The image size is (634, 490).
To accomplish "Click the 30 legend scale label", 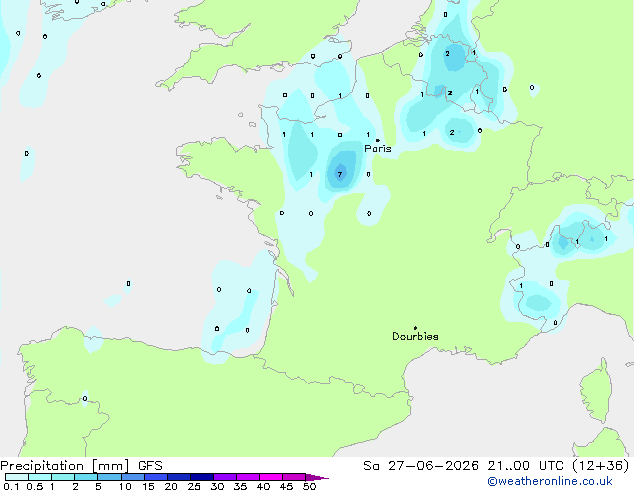I will click(217, 486).
